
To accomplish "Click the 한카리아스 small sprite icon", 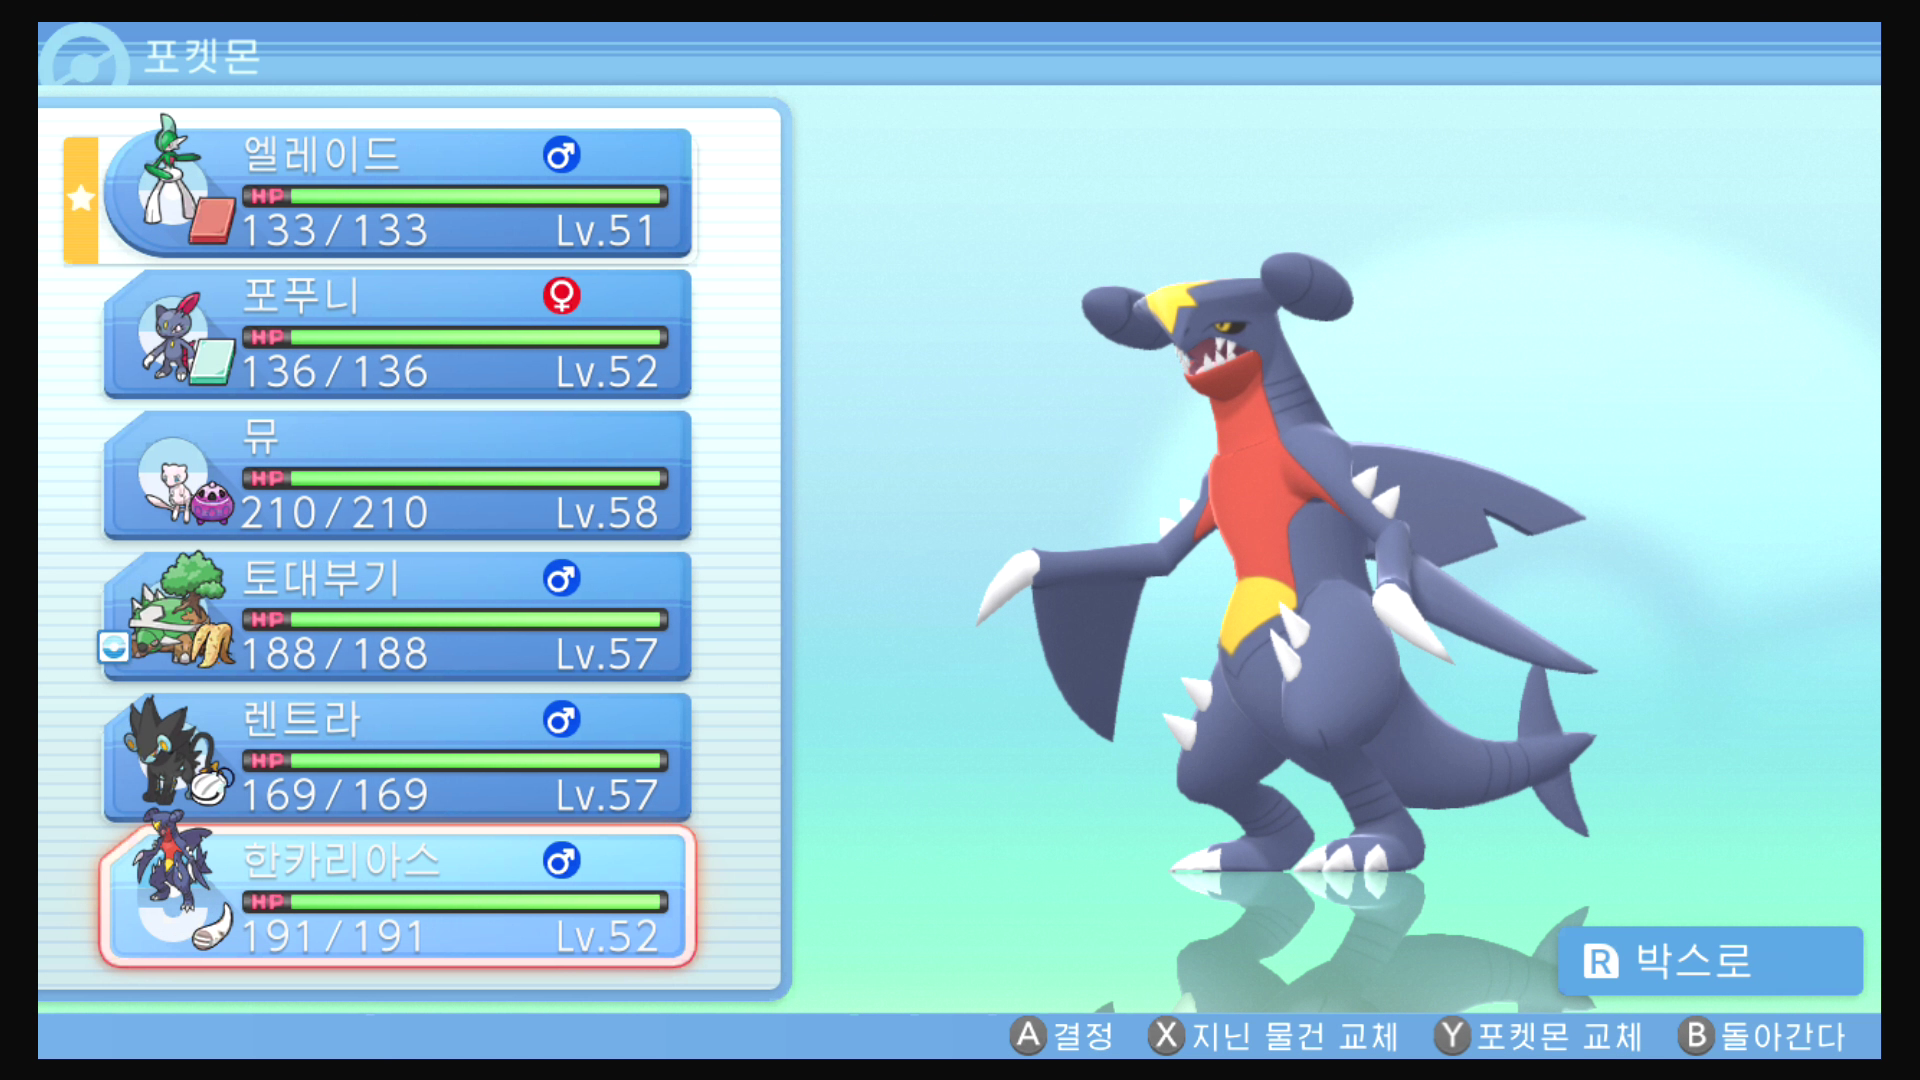I will (x=172, y=860).
